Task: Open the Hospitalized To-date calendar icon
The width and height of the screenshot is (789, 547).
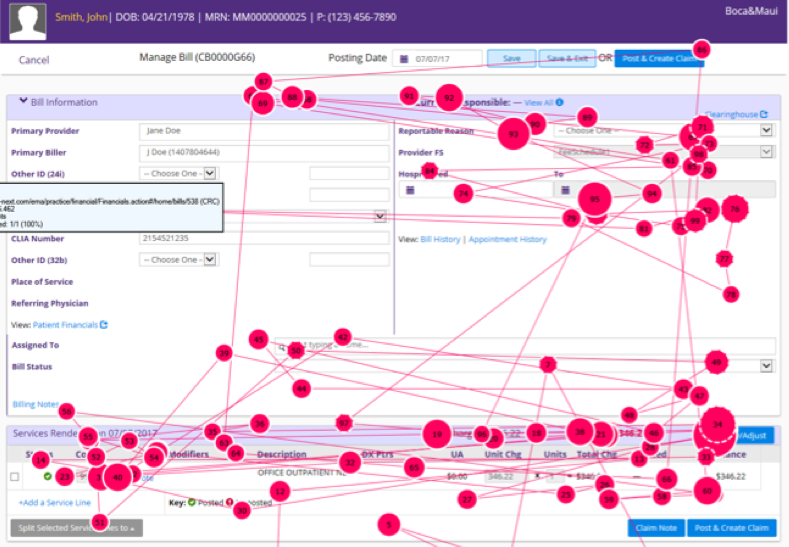Action: (565, 190)
